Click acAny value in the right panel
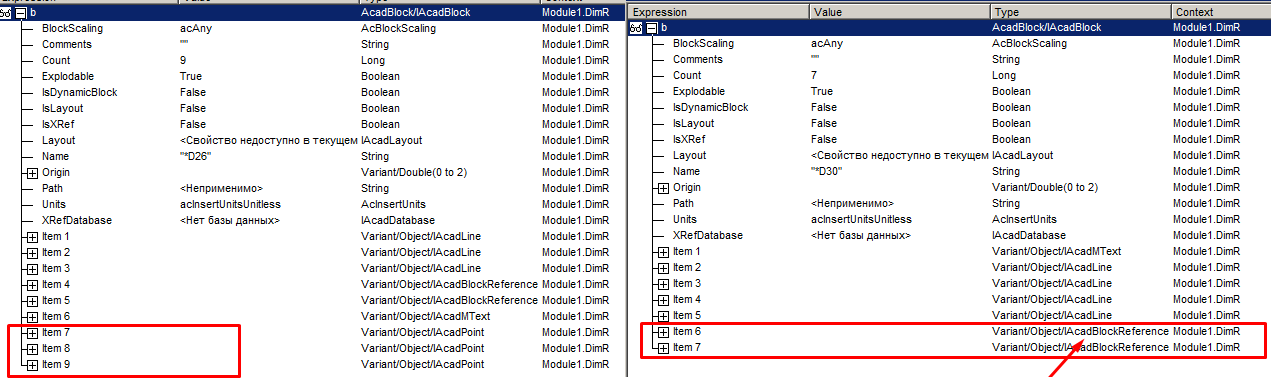 826,43
